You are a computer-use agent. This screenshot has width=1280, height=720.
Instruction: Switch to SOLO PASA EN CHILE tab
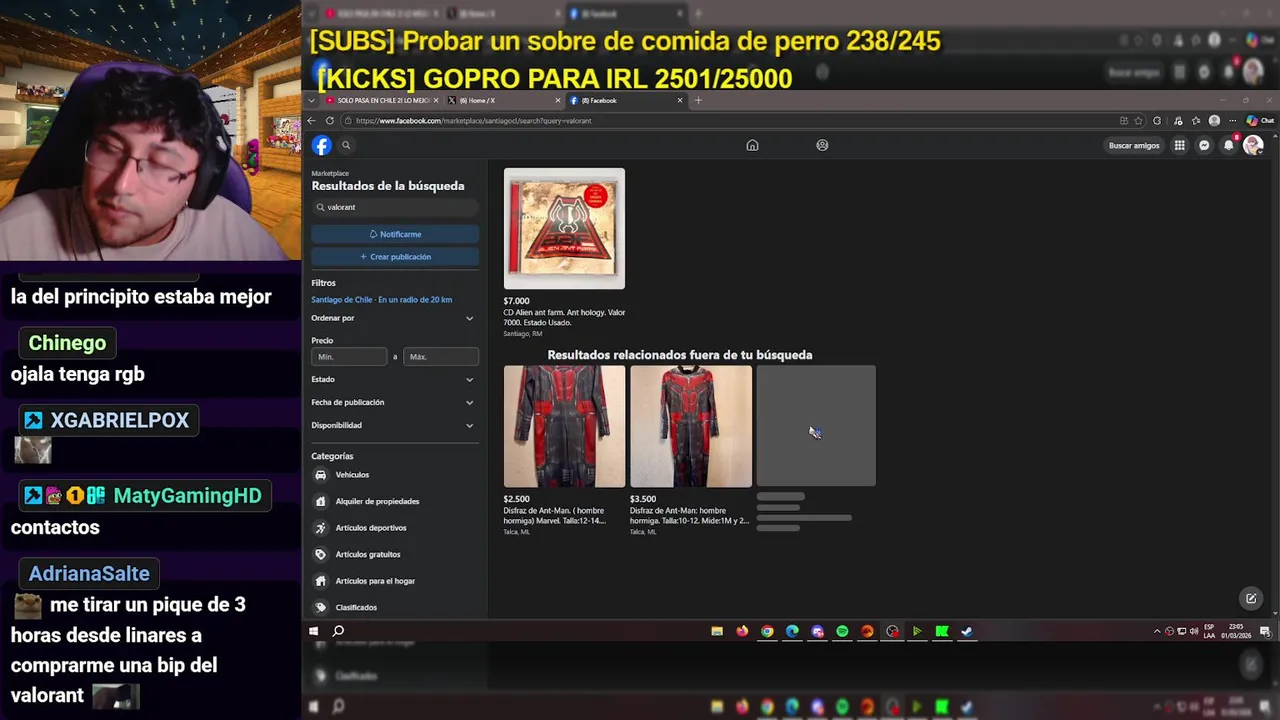tap(380, 100)
